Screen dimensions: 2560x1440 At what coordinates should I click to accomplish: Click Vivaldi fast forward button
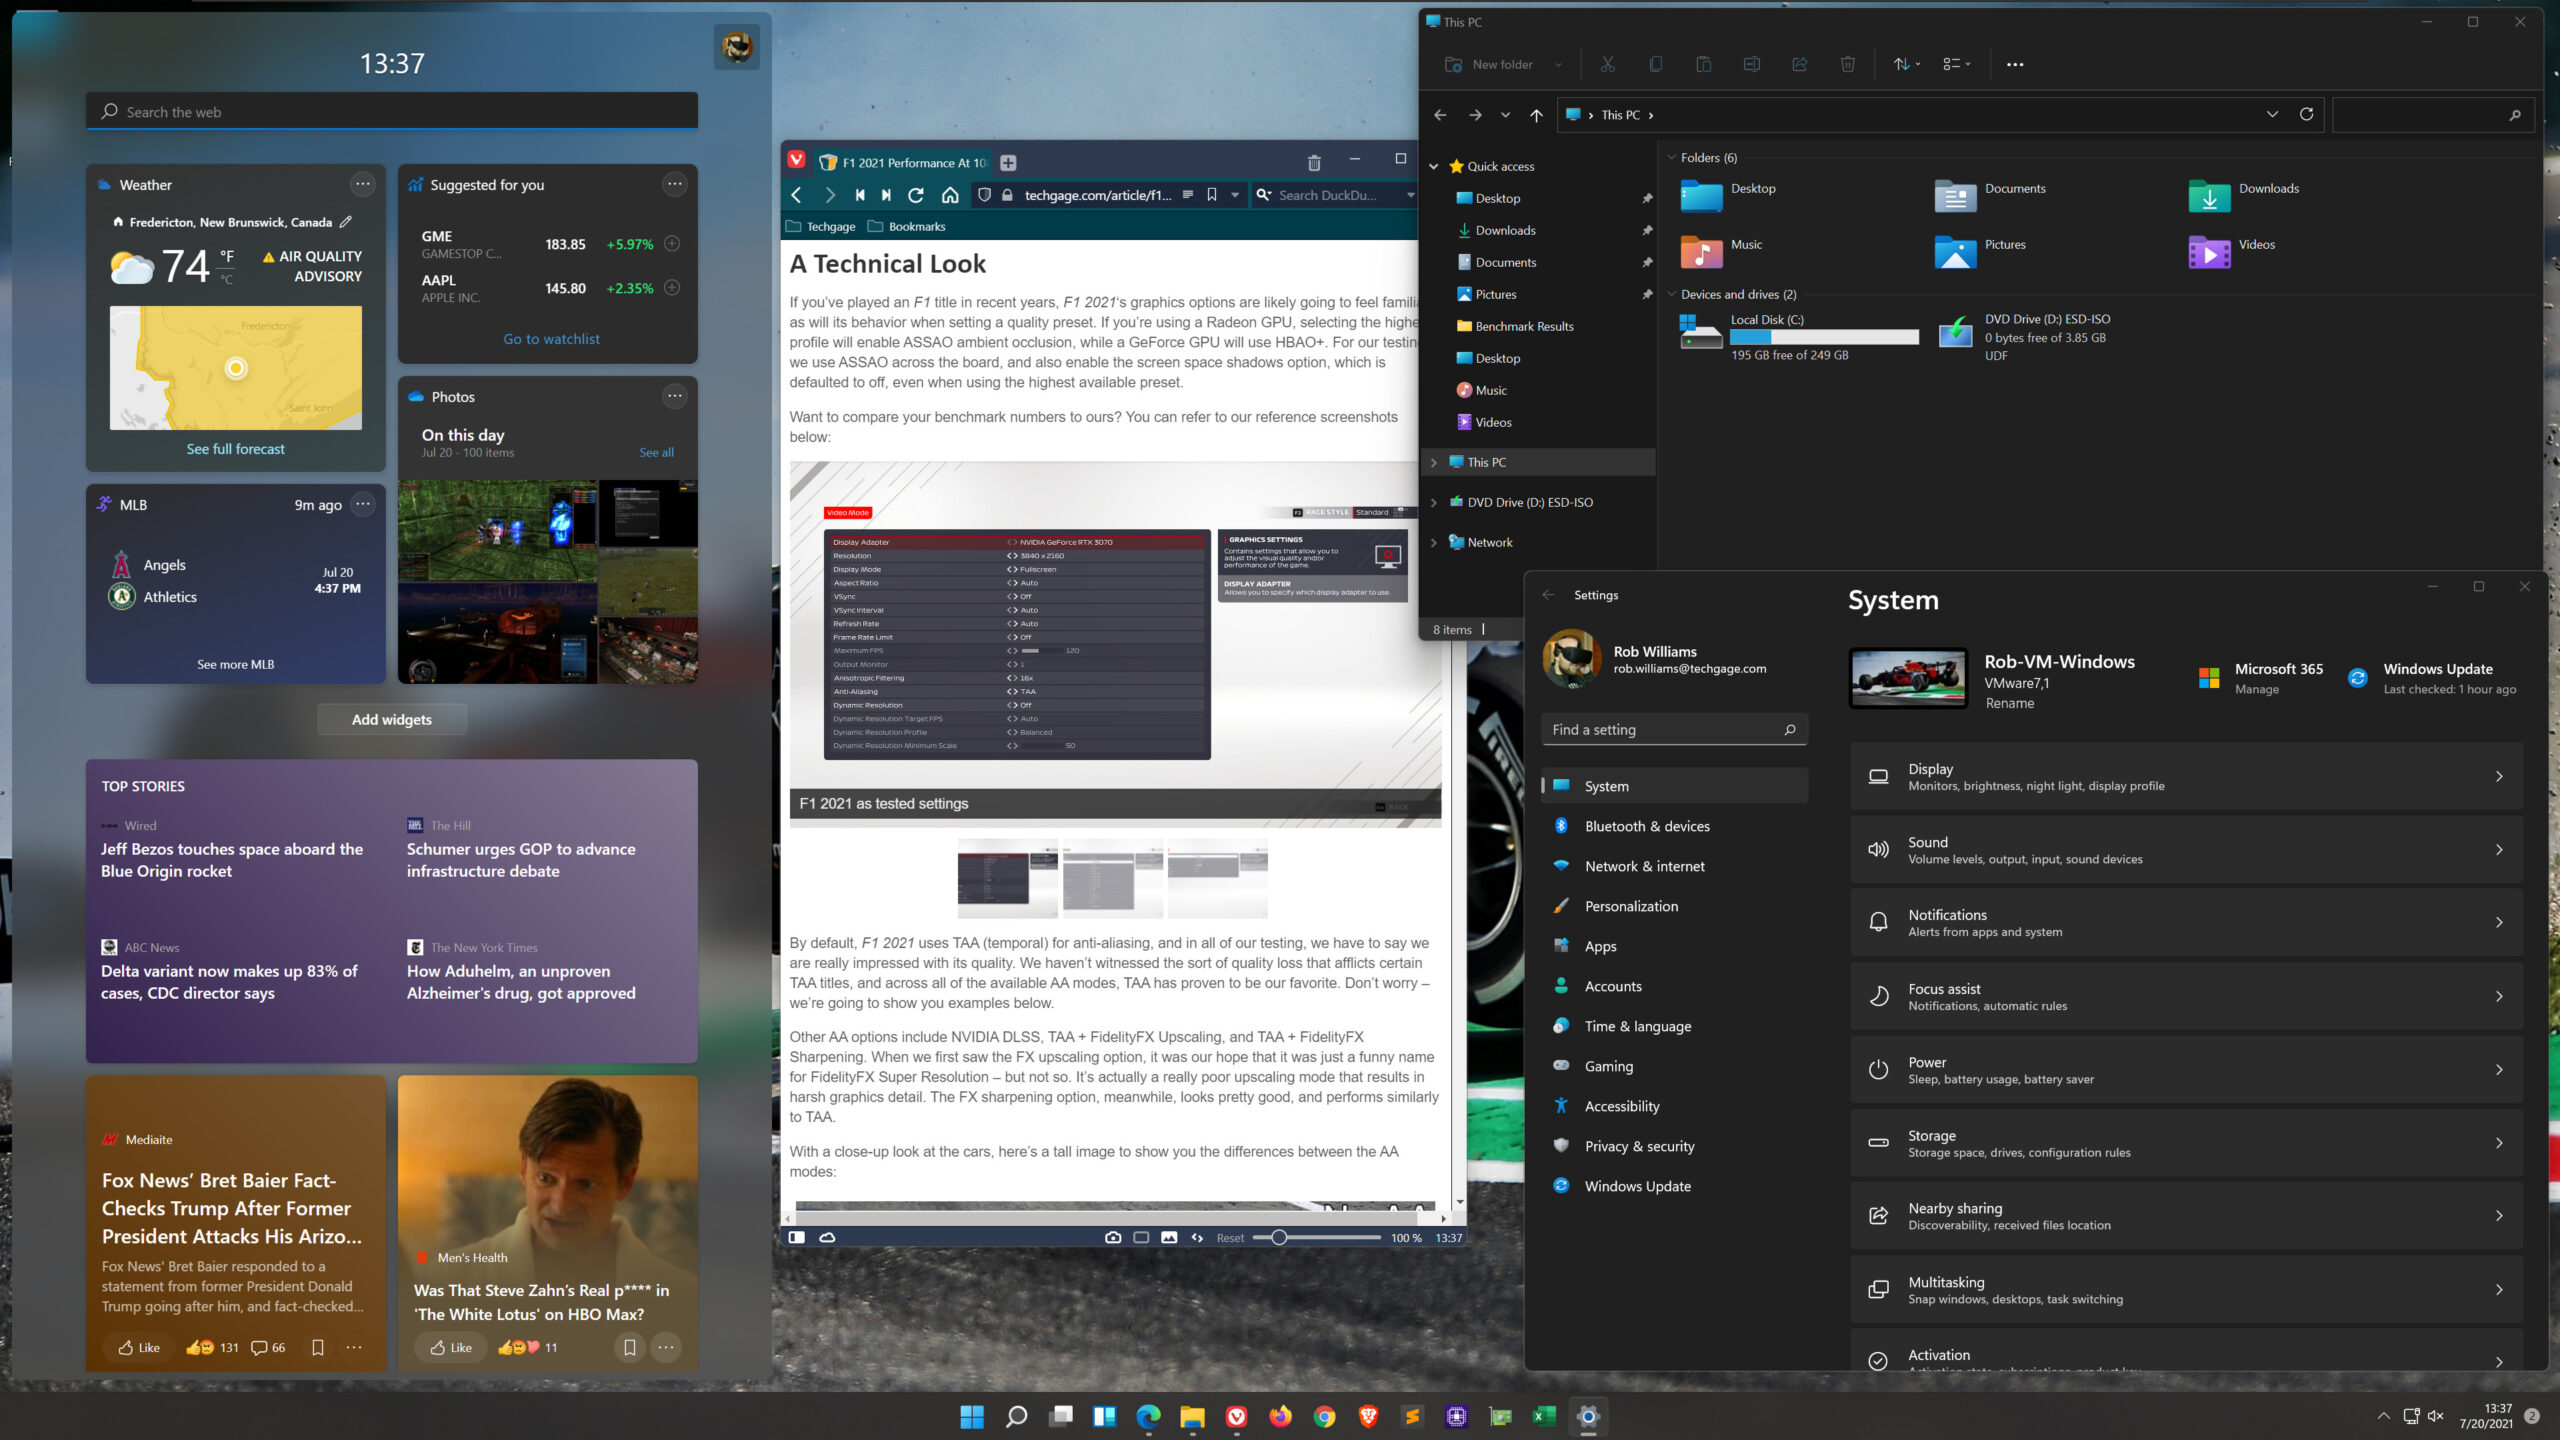point(886,195)
